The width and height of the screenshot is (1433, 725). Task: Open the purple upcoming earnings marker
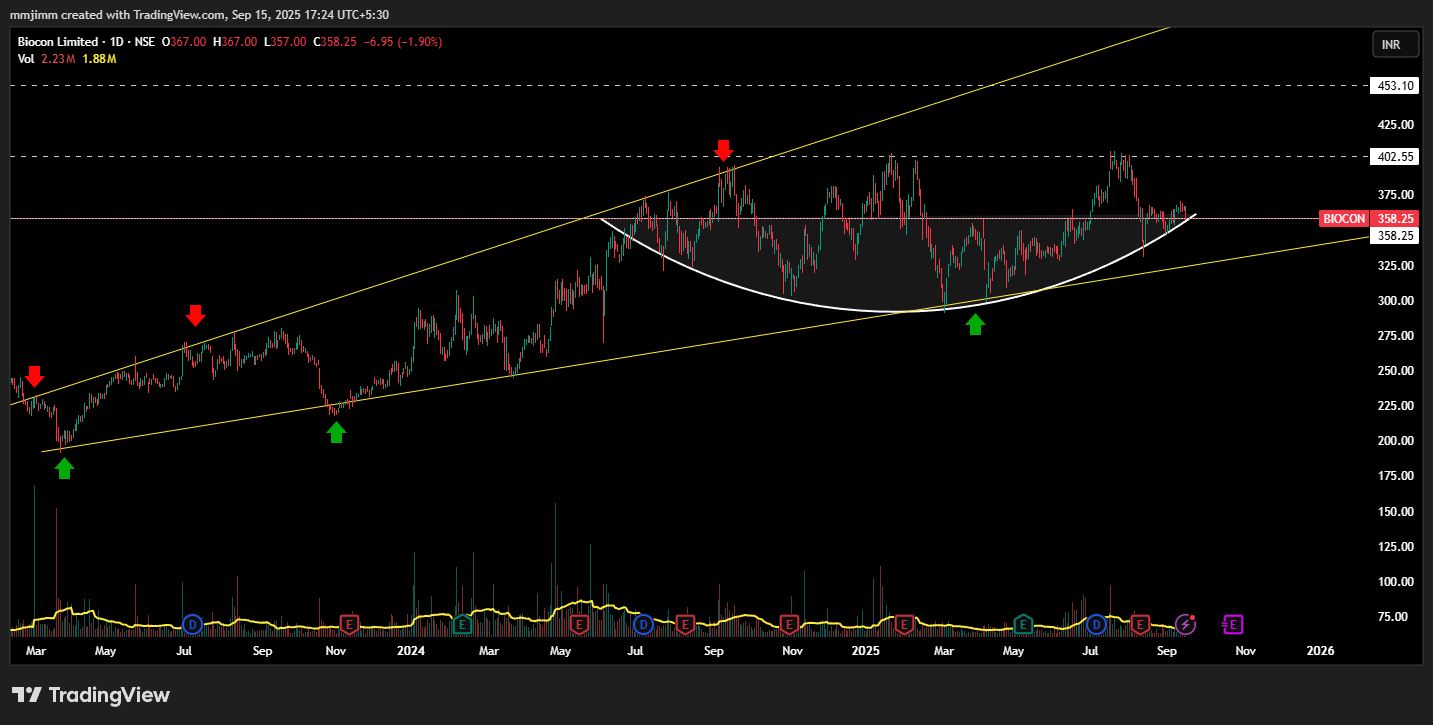[x=1233, y=624]
